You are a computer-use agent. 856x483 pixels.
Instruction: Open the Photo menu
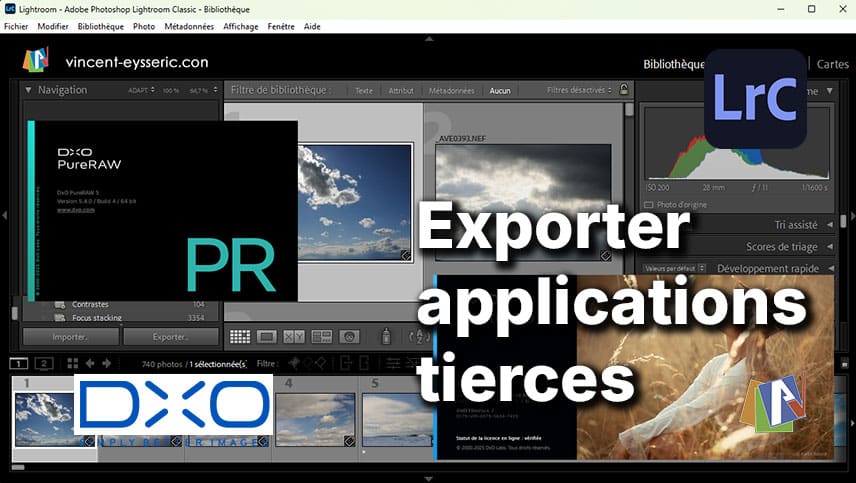tap(144, 26)
